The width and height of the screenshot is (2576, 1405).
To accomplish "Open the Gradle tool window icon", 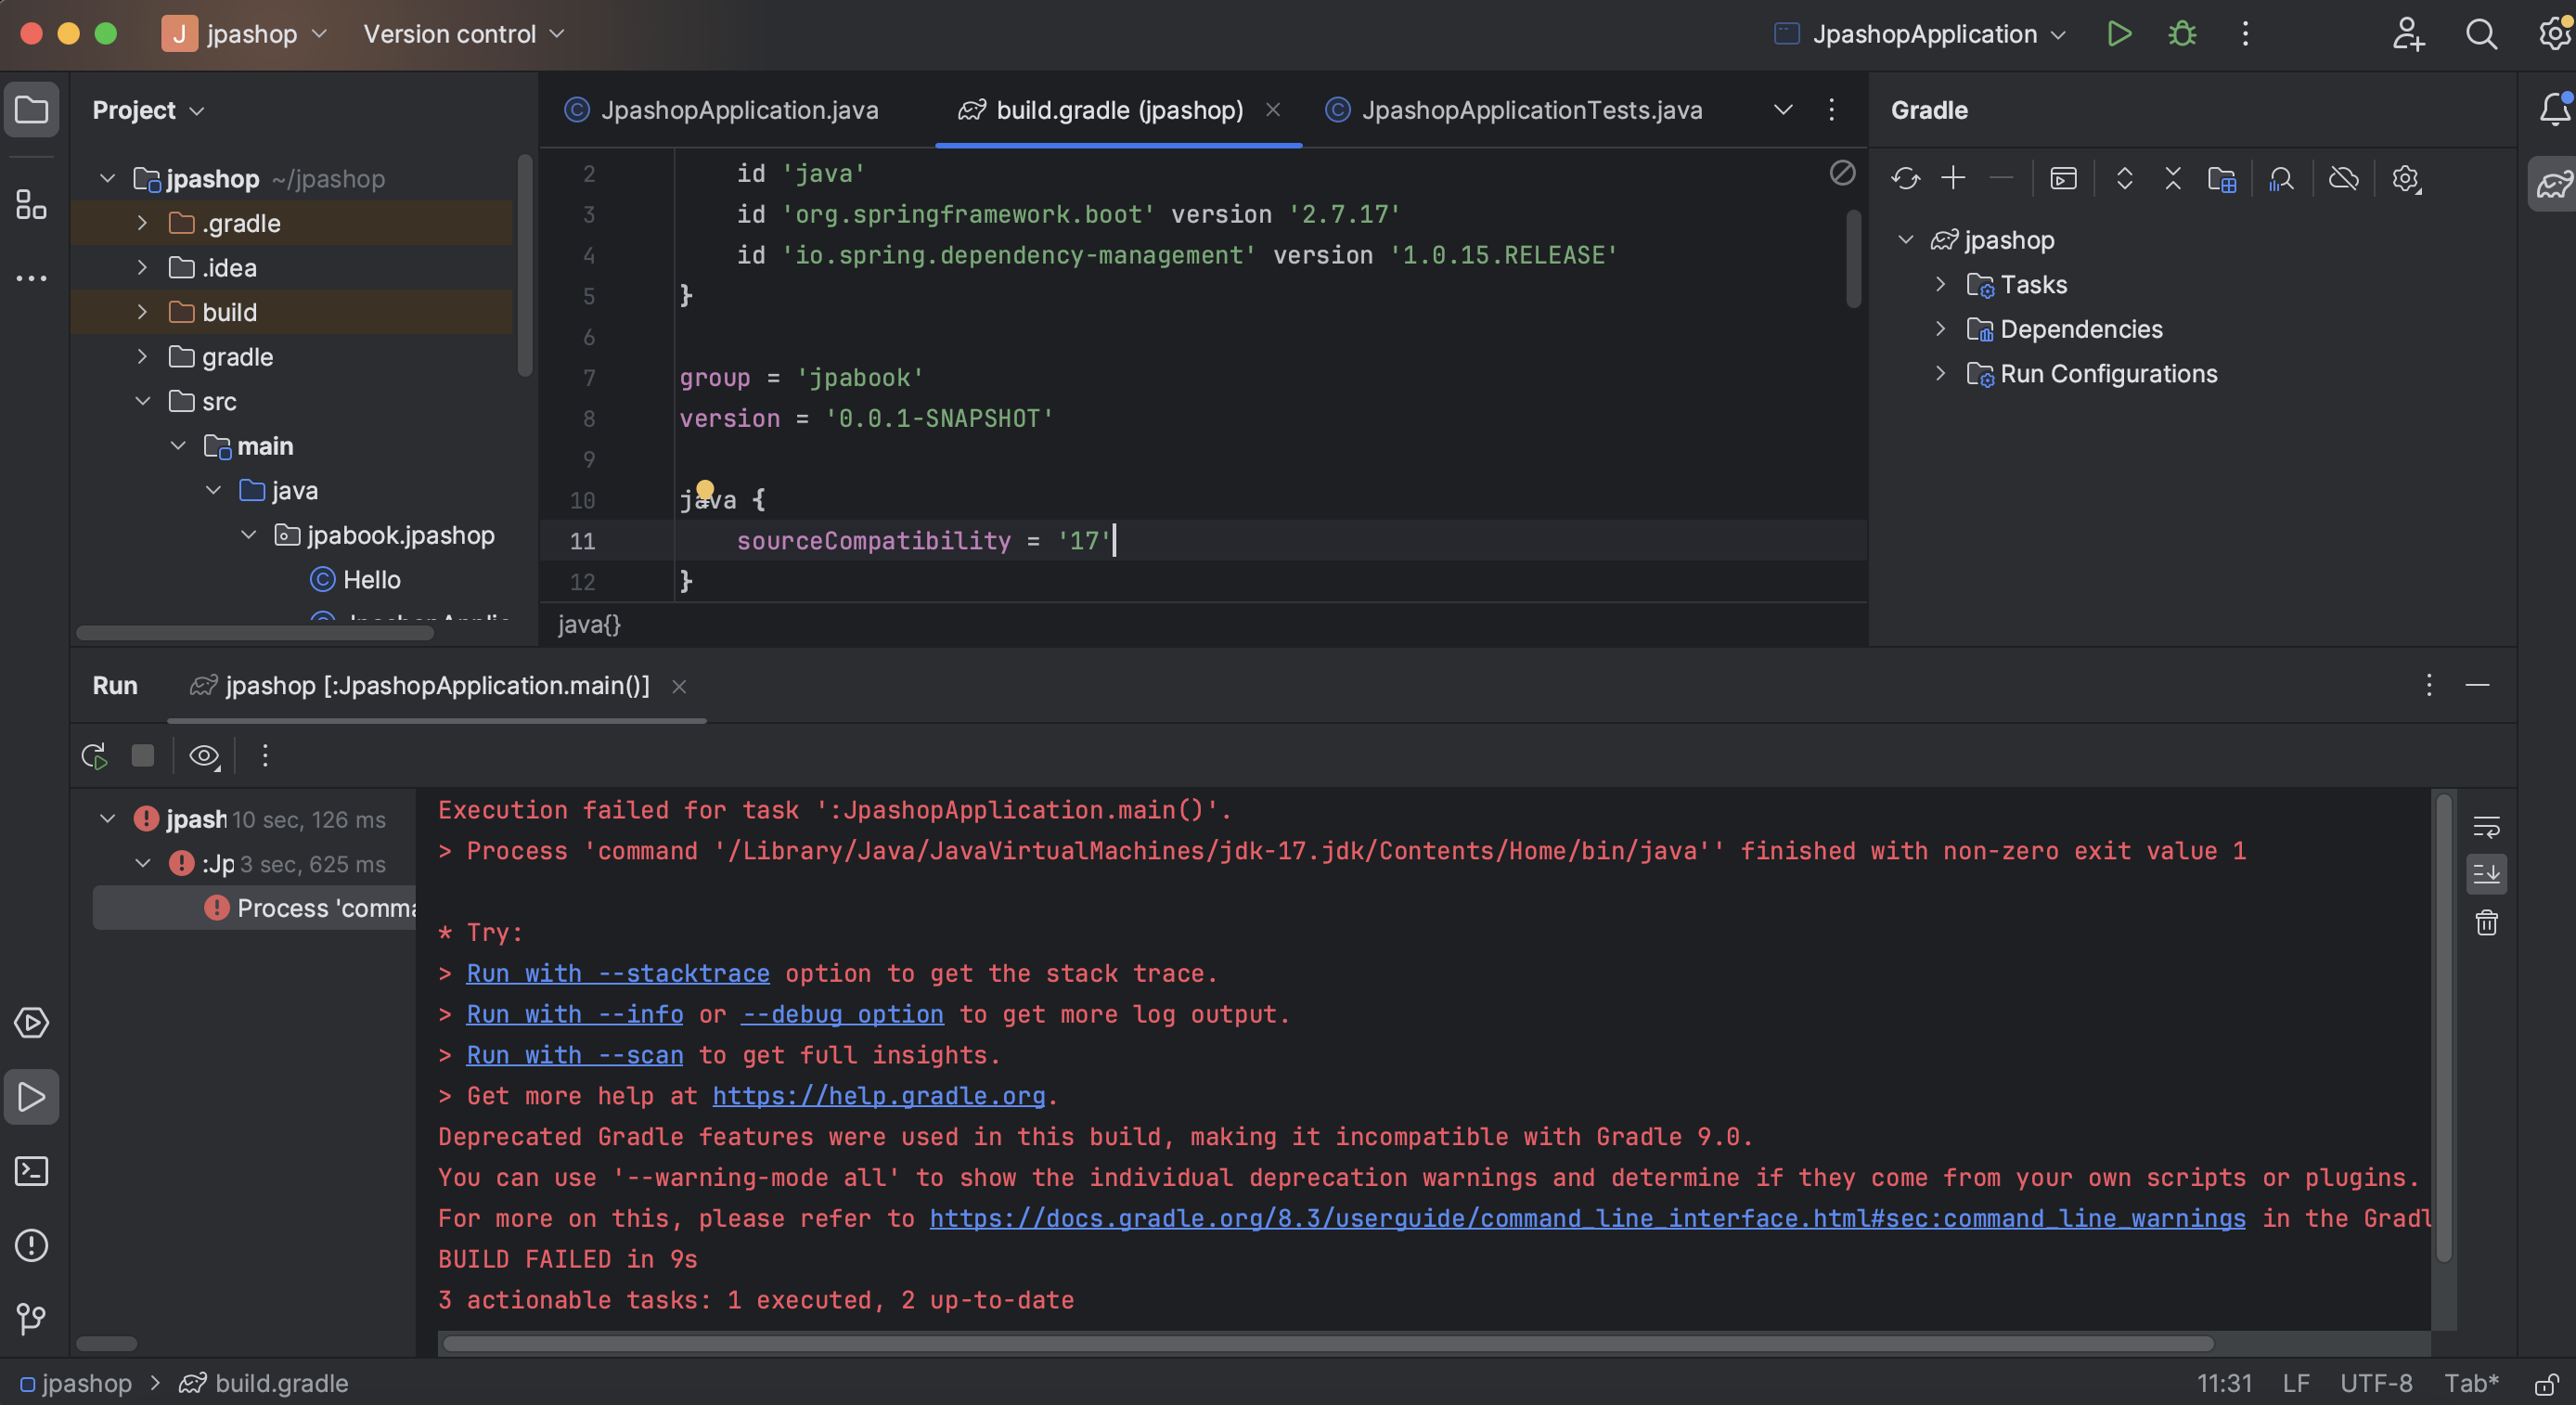I will 2553,184.
